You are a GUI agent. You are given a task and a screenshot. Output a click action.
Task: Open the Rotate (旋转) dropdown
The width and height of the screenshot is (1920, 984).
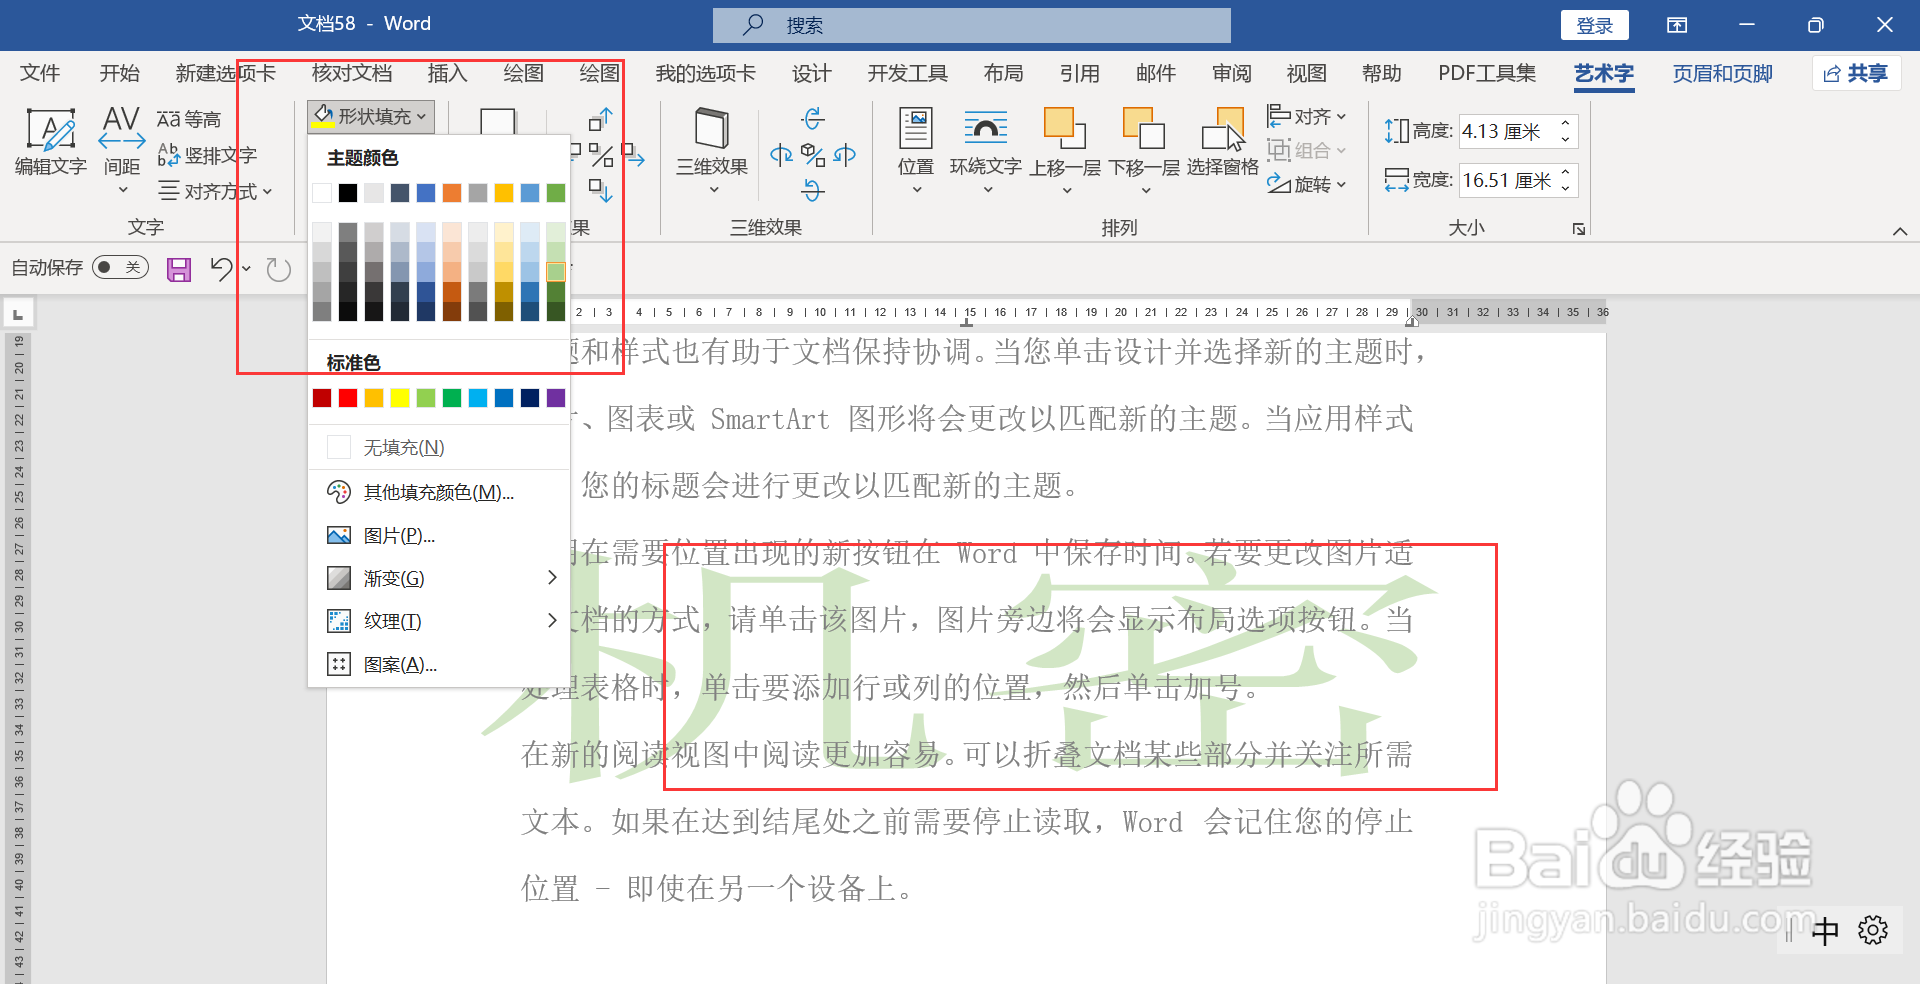[1307, 184]
